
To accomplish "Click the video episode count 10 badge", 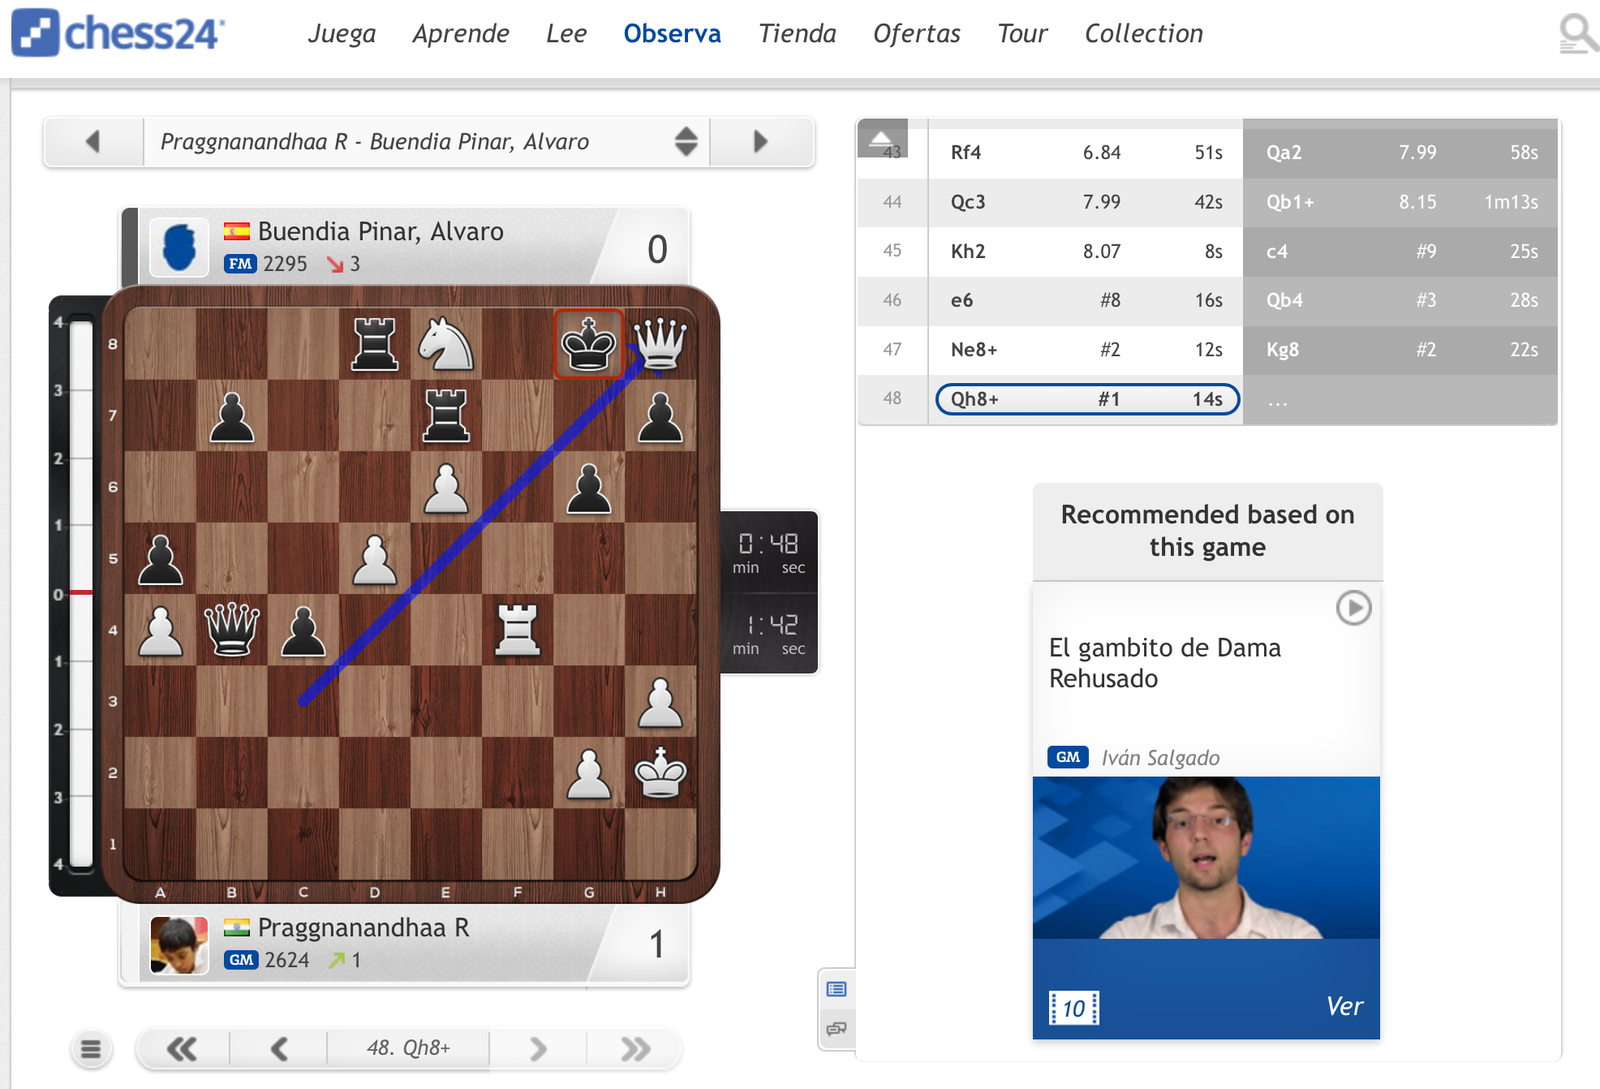I will [x=1074, y=1008].
